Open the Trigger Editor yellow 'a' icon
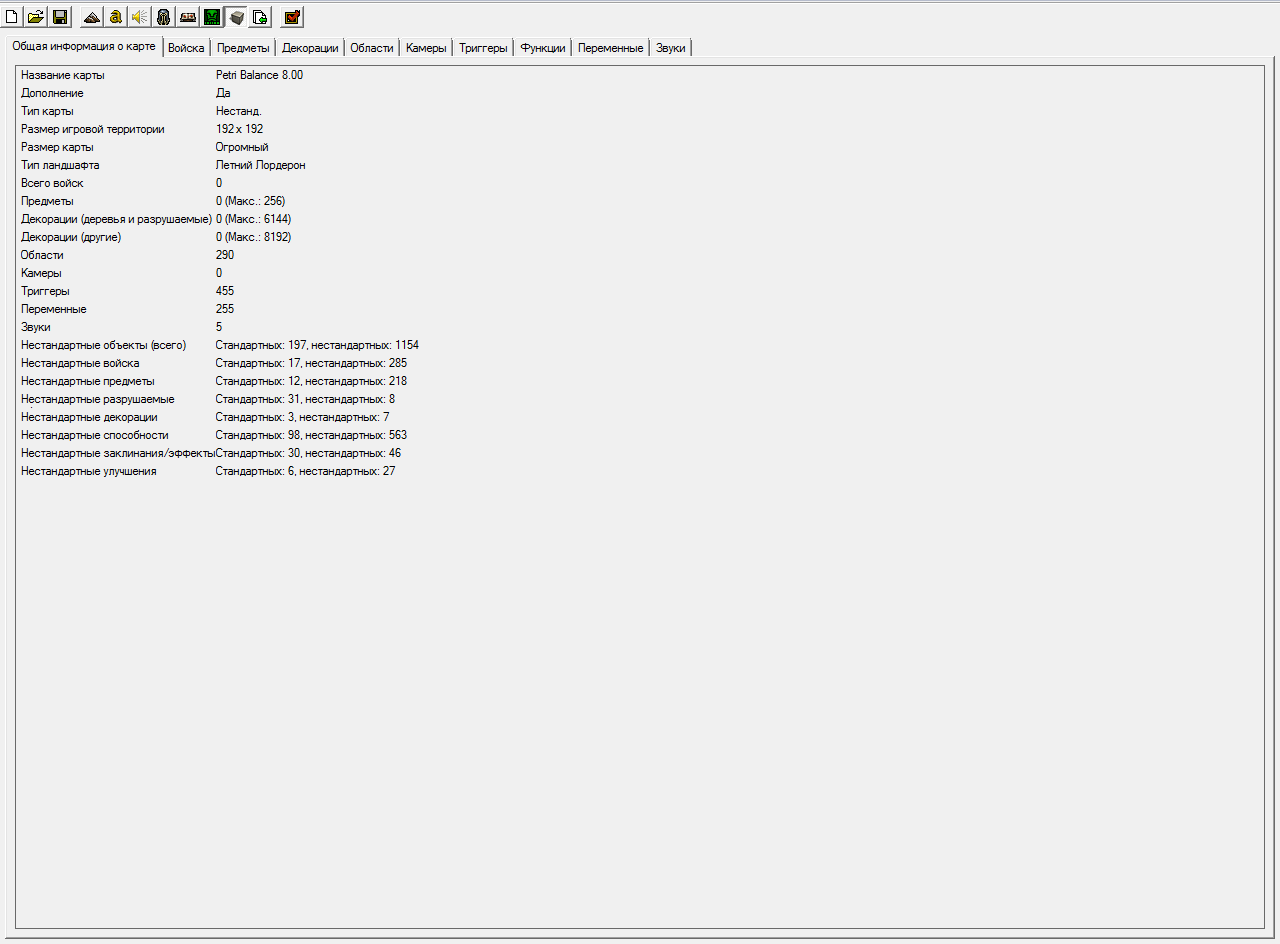The width and height of the screenshot is (1280, 944). coord(116,17)
